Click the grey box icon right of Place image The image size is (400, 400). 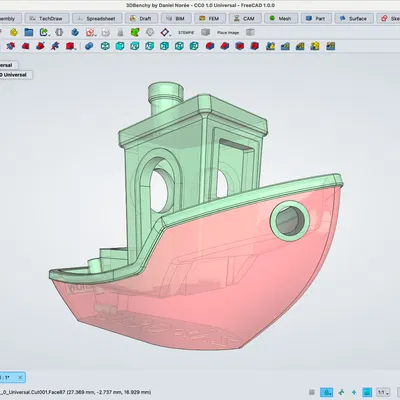click(250, 32)
